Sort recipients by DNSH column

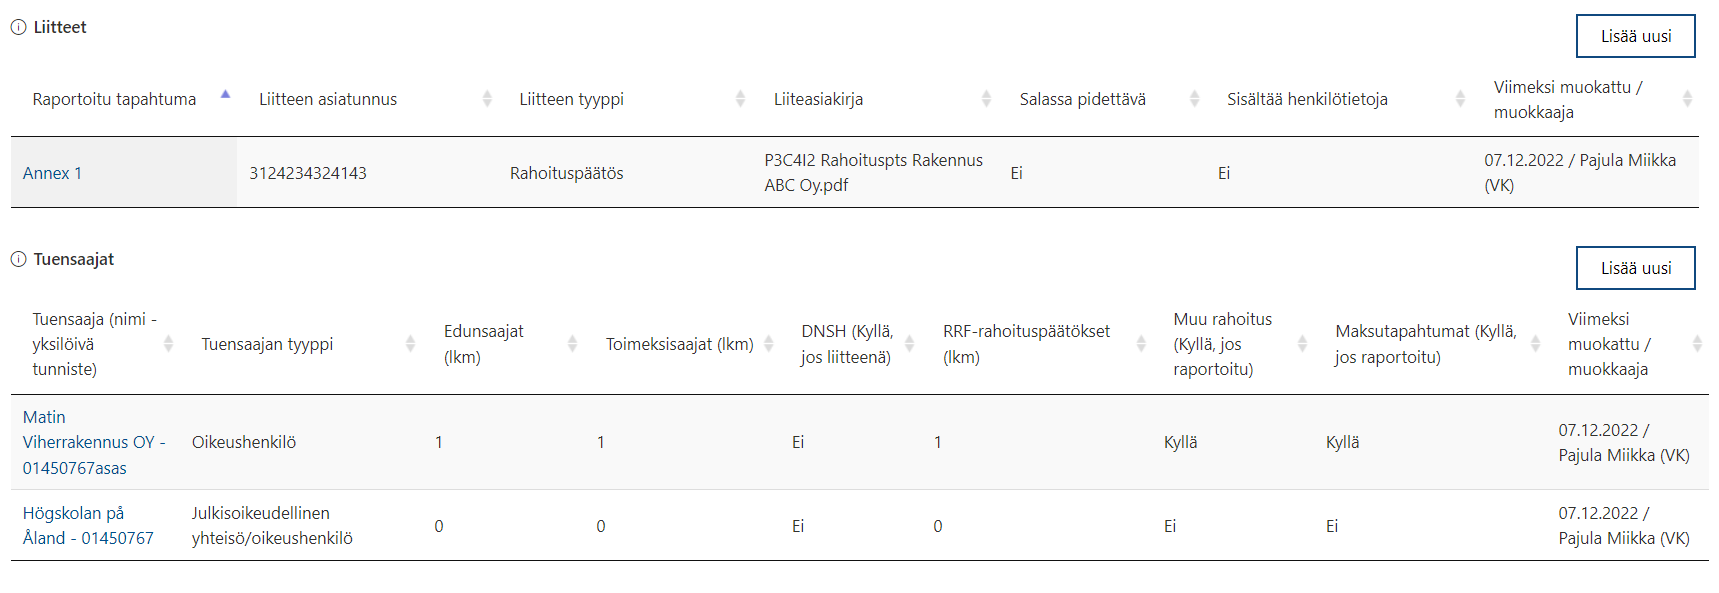[910, 344]
